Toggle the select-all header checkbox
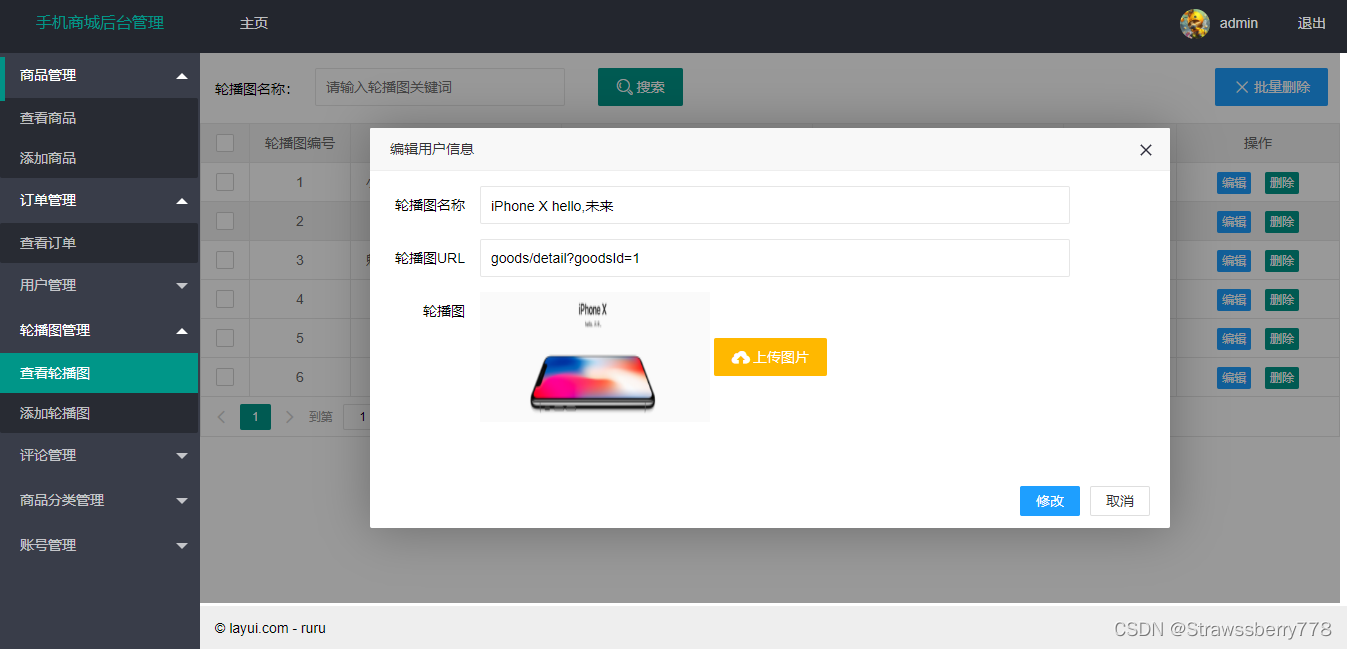Screen dimensions: 1347x649 (x=225, y=143)
